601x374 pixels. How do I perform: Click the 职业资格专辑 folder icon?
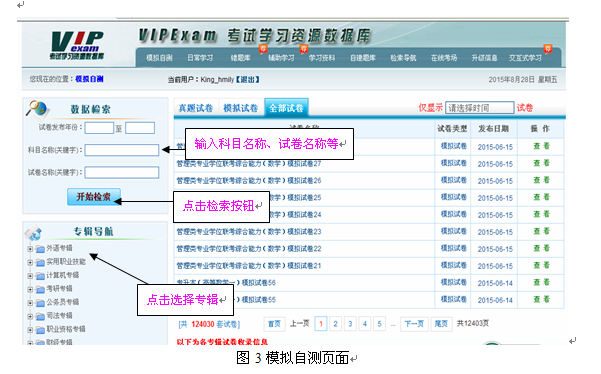(x=40, y=330)
